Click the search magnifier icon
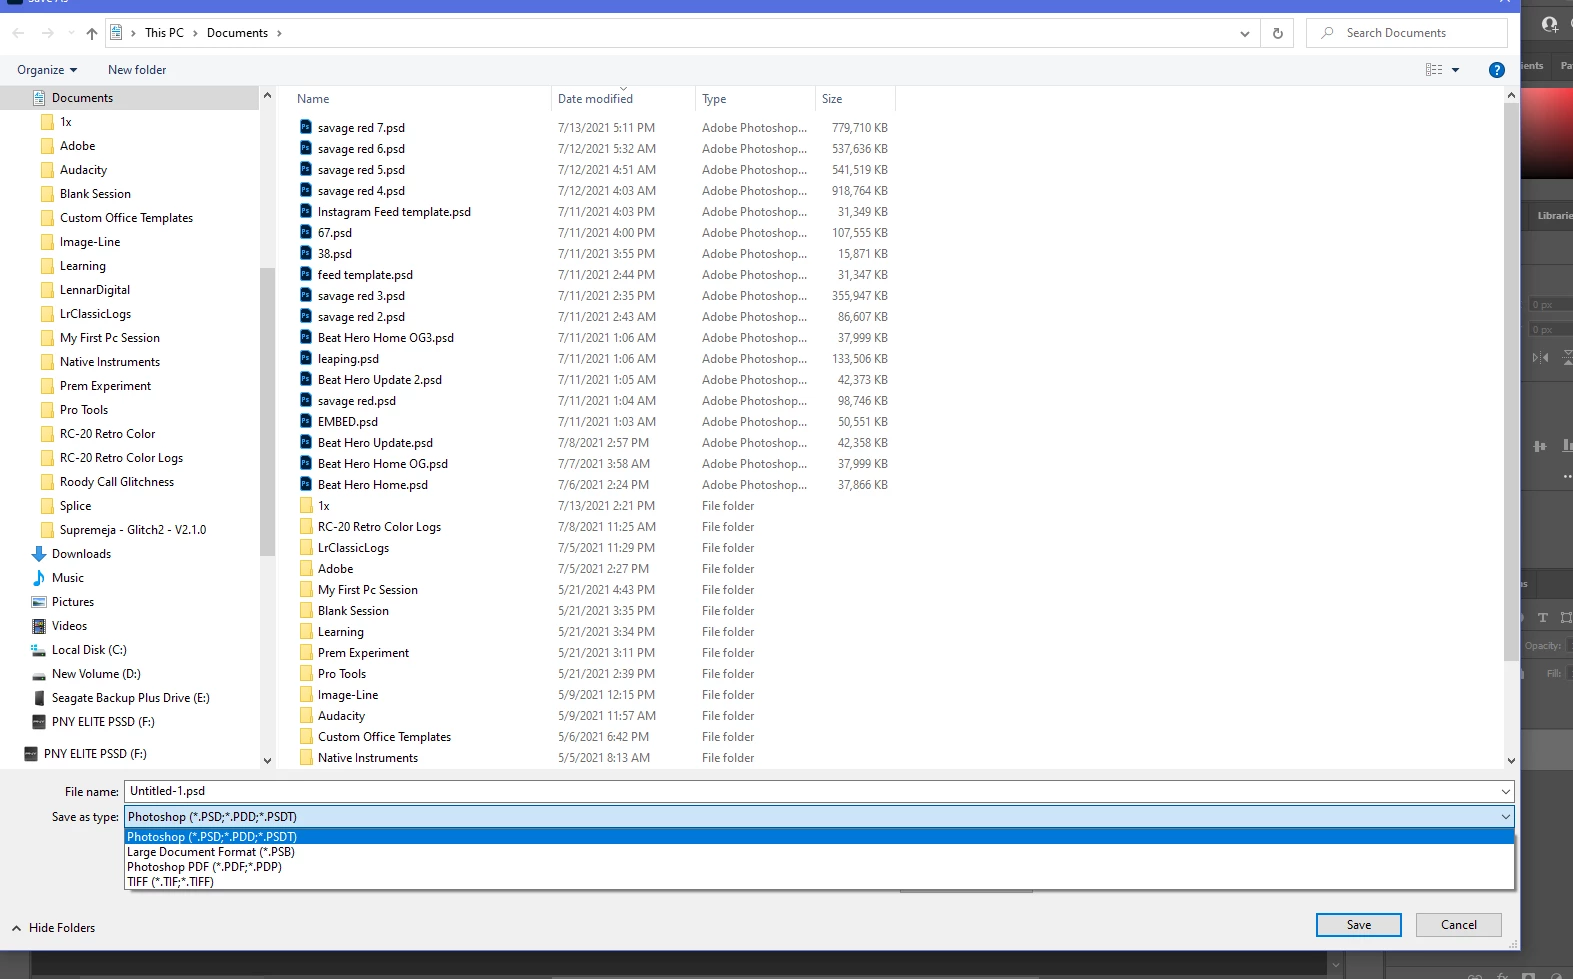Screen dimensions: 1573x979 [1327, 33]
